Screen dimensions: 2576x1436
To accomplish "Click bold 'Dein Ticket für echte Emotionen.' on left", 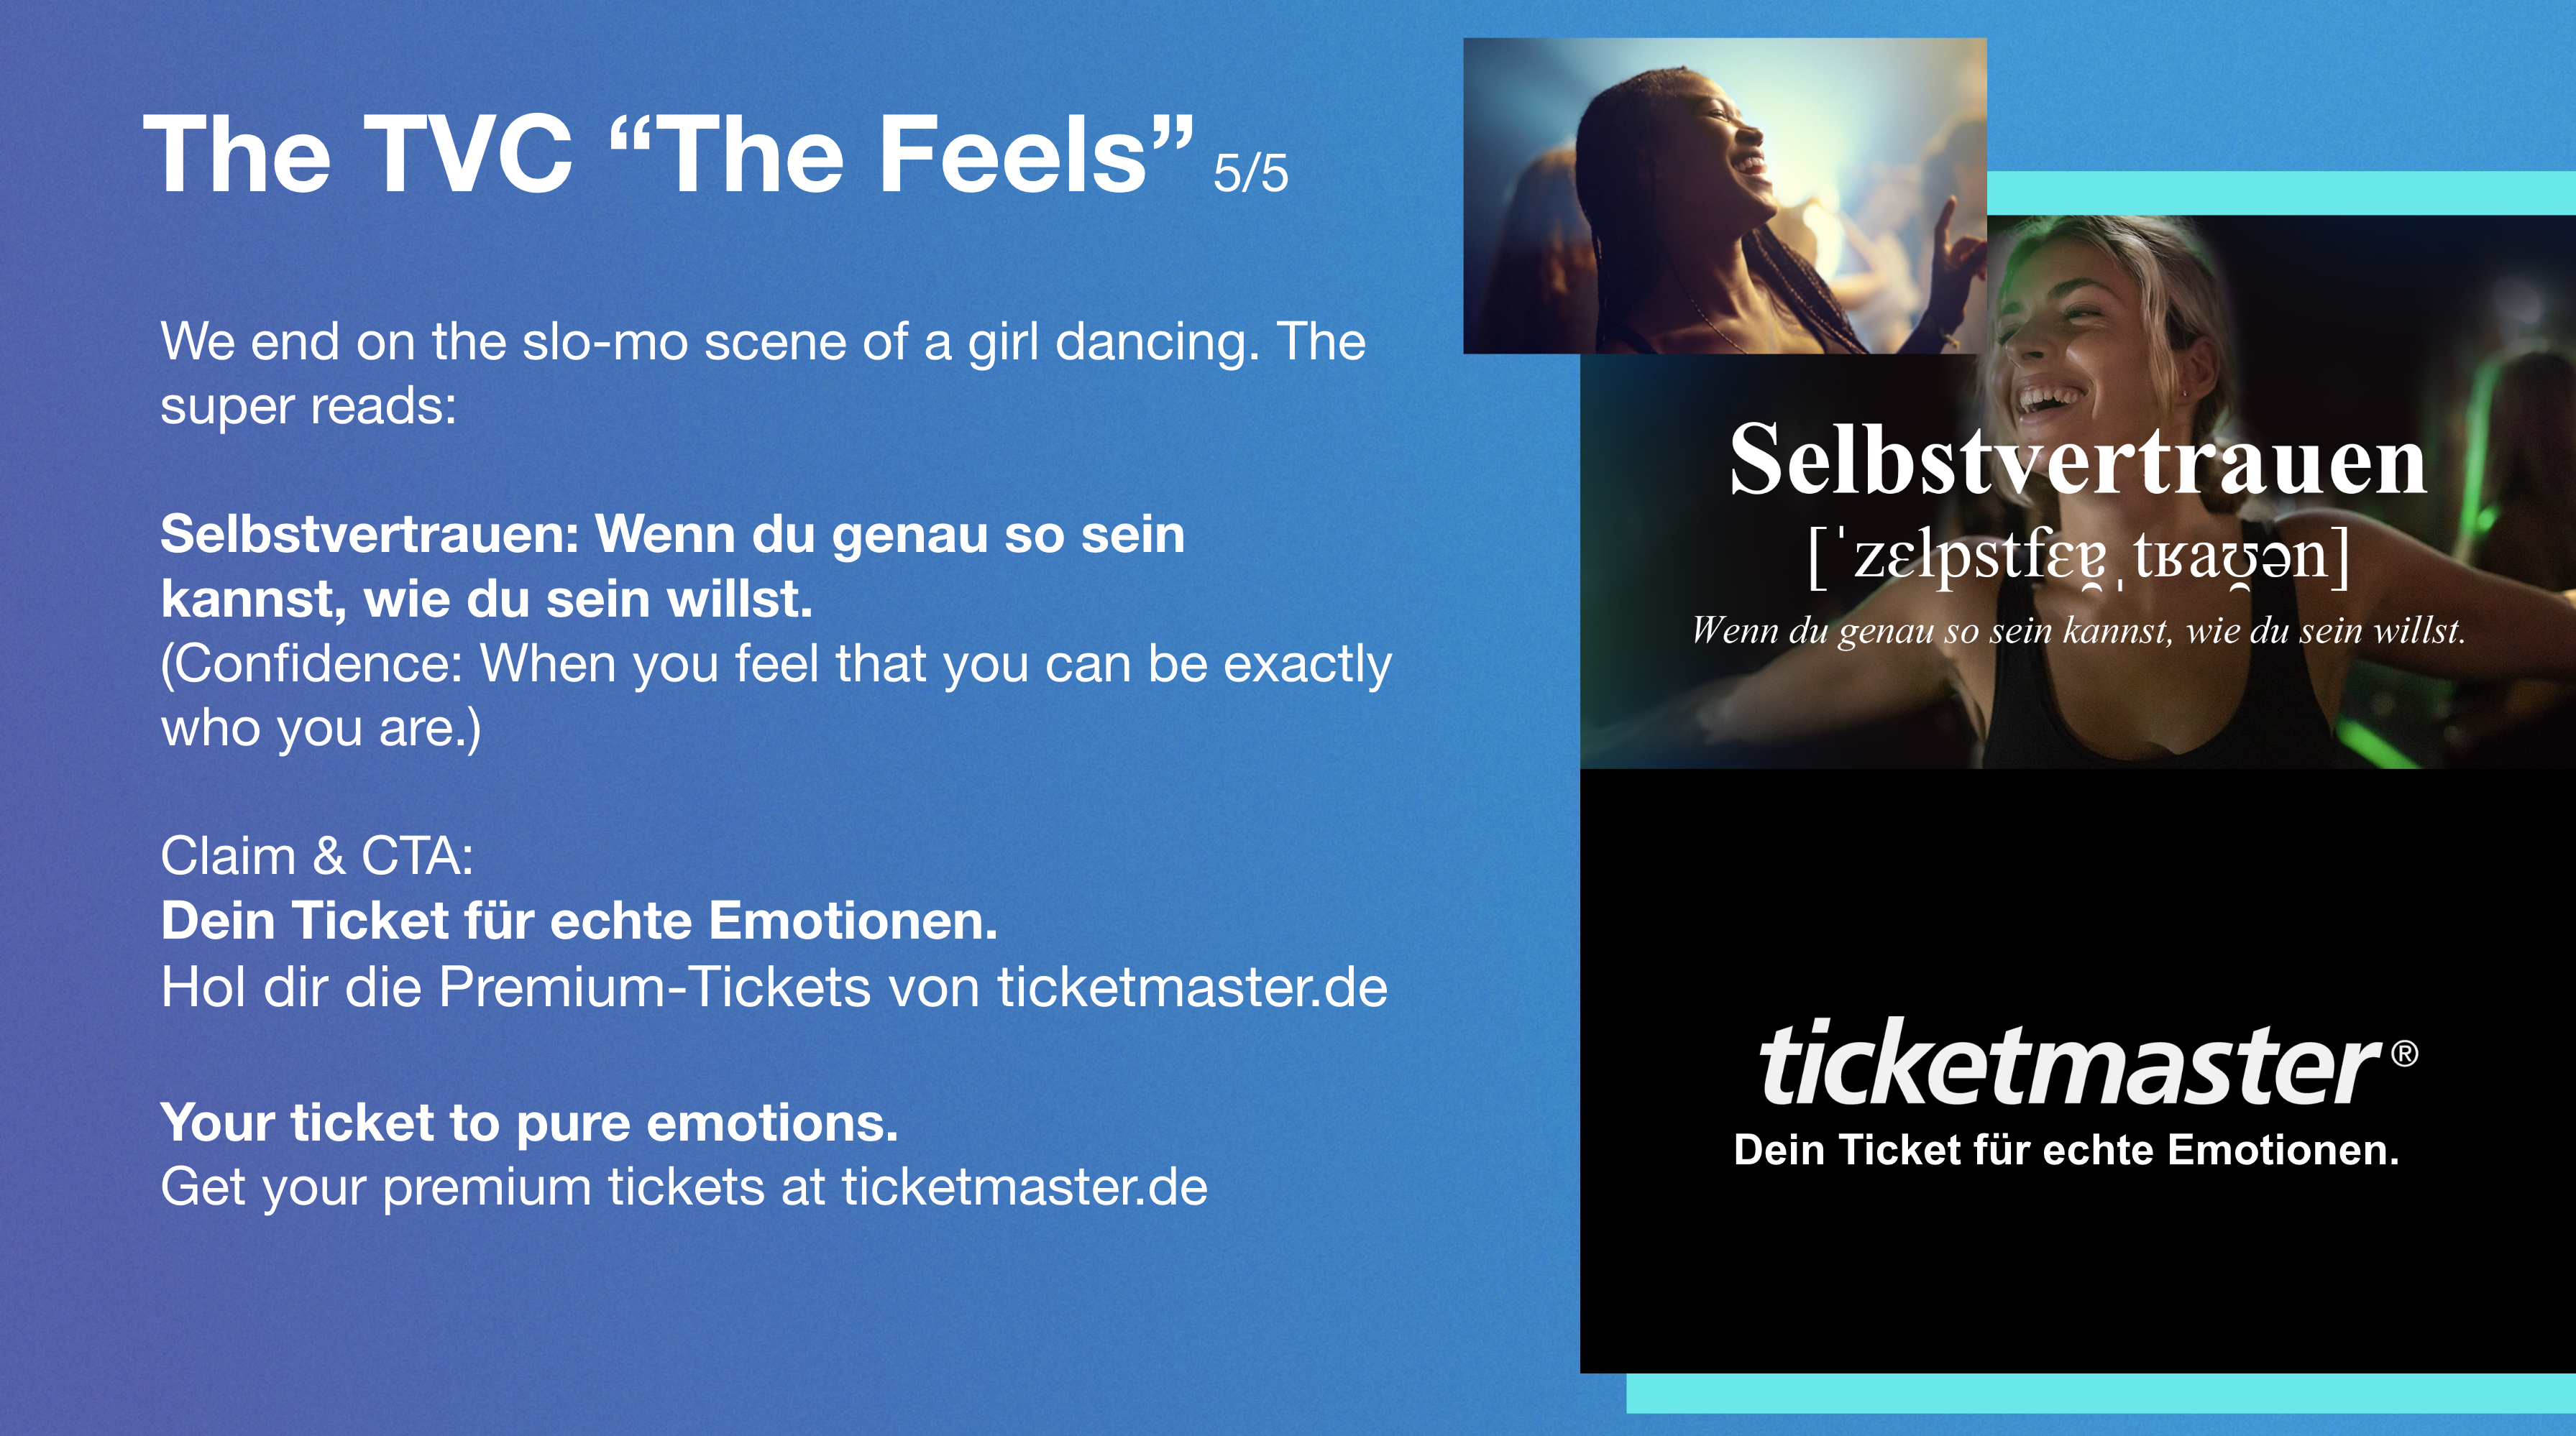I will (579, 920).
